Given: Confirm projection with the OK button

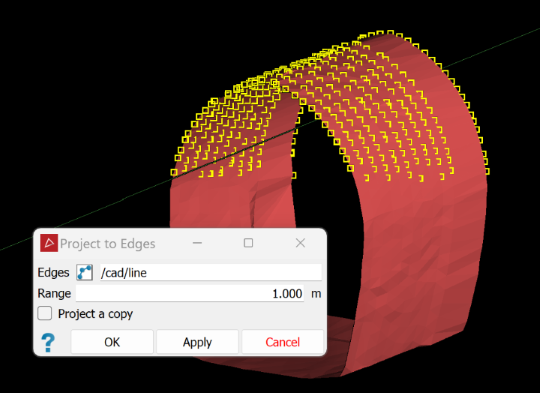Looking at the screenshot, I should coord(112,342).
